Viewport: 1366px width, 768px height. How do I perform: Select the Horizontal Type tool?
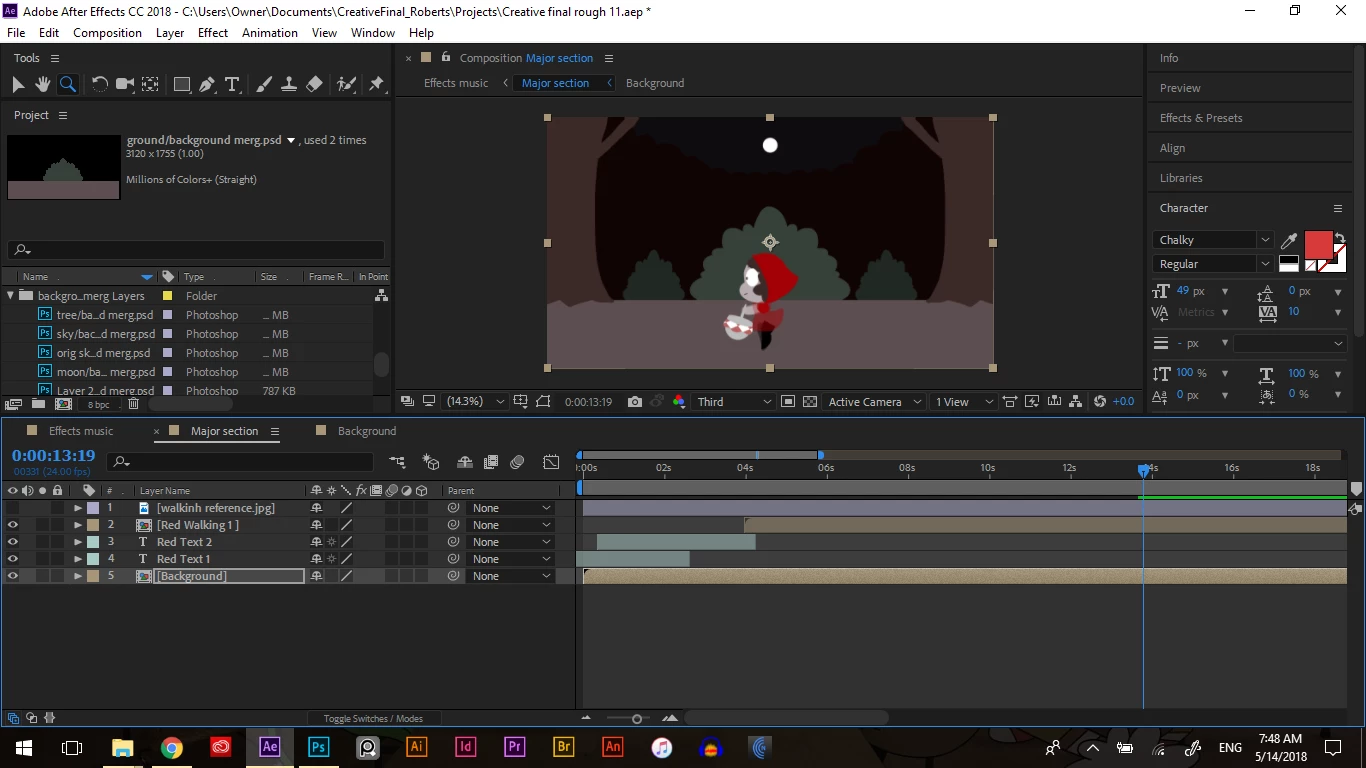pos(232,85)
